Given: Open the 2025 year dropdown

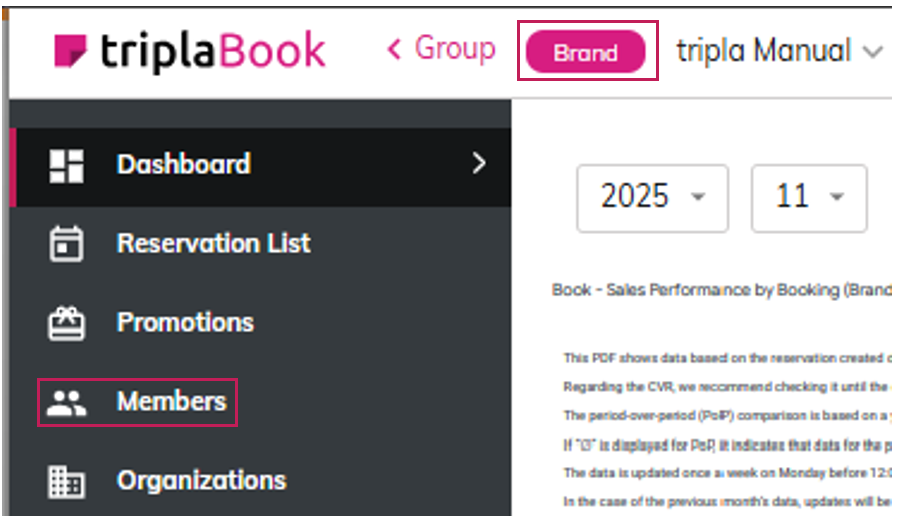Looking at the screenshot, I should click(x=652, y=198).
